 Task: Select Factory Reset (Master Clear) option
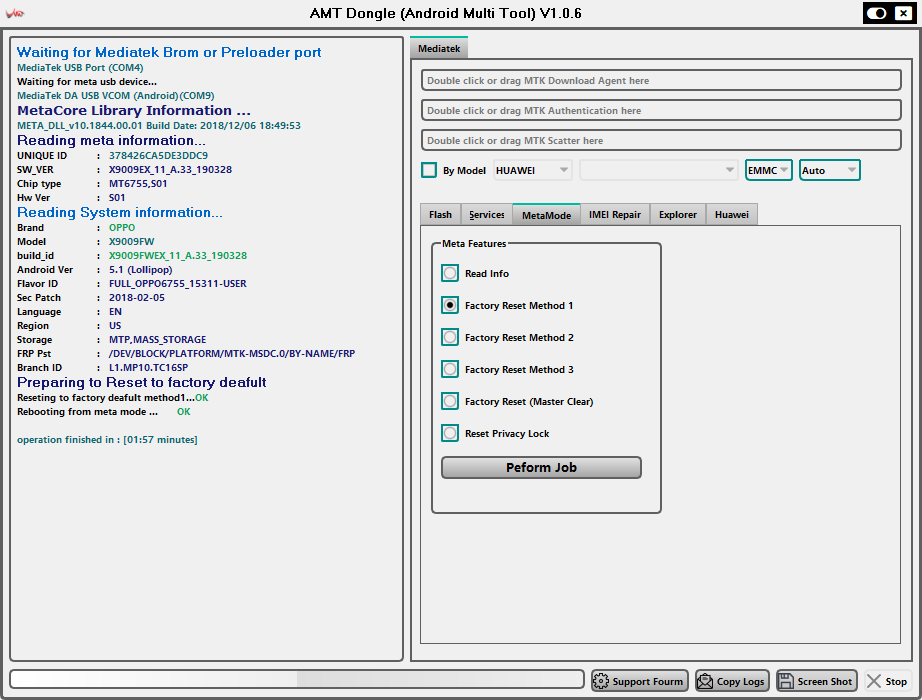(x=450, y=401)
